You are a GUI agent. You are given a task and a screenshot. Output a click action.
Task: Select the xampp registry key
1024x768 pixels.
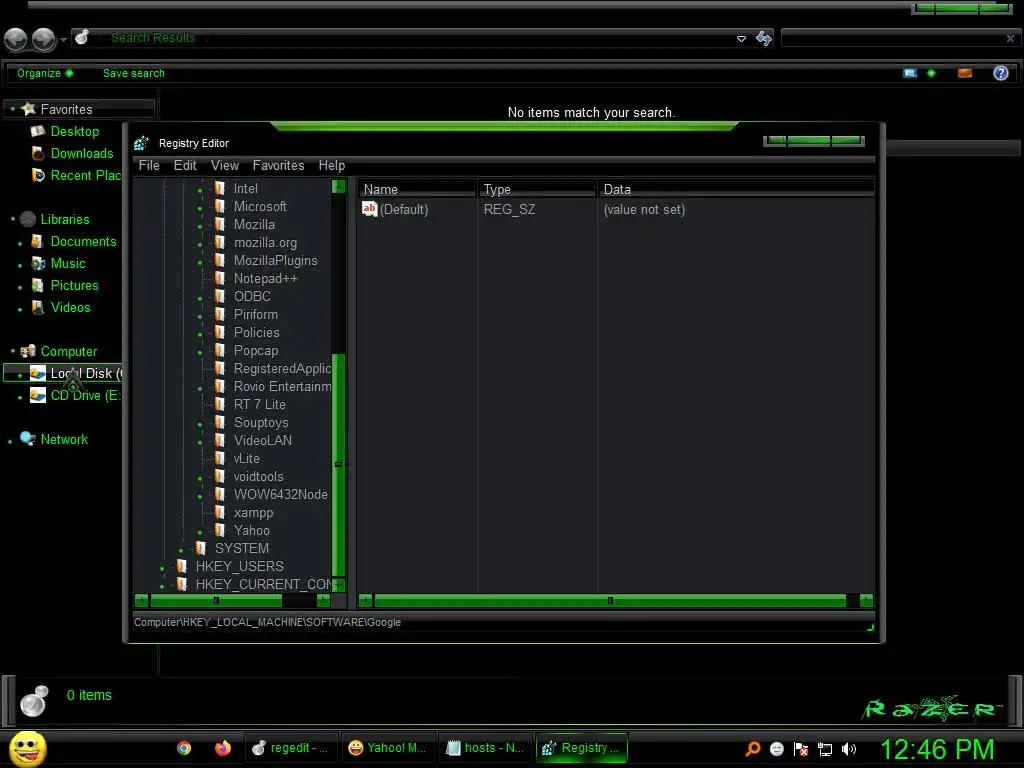[x=253, y=513]
